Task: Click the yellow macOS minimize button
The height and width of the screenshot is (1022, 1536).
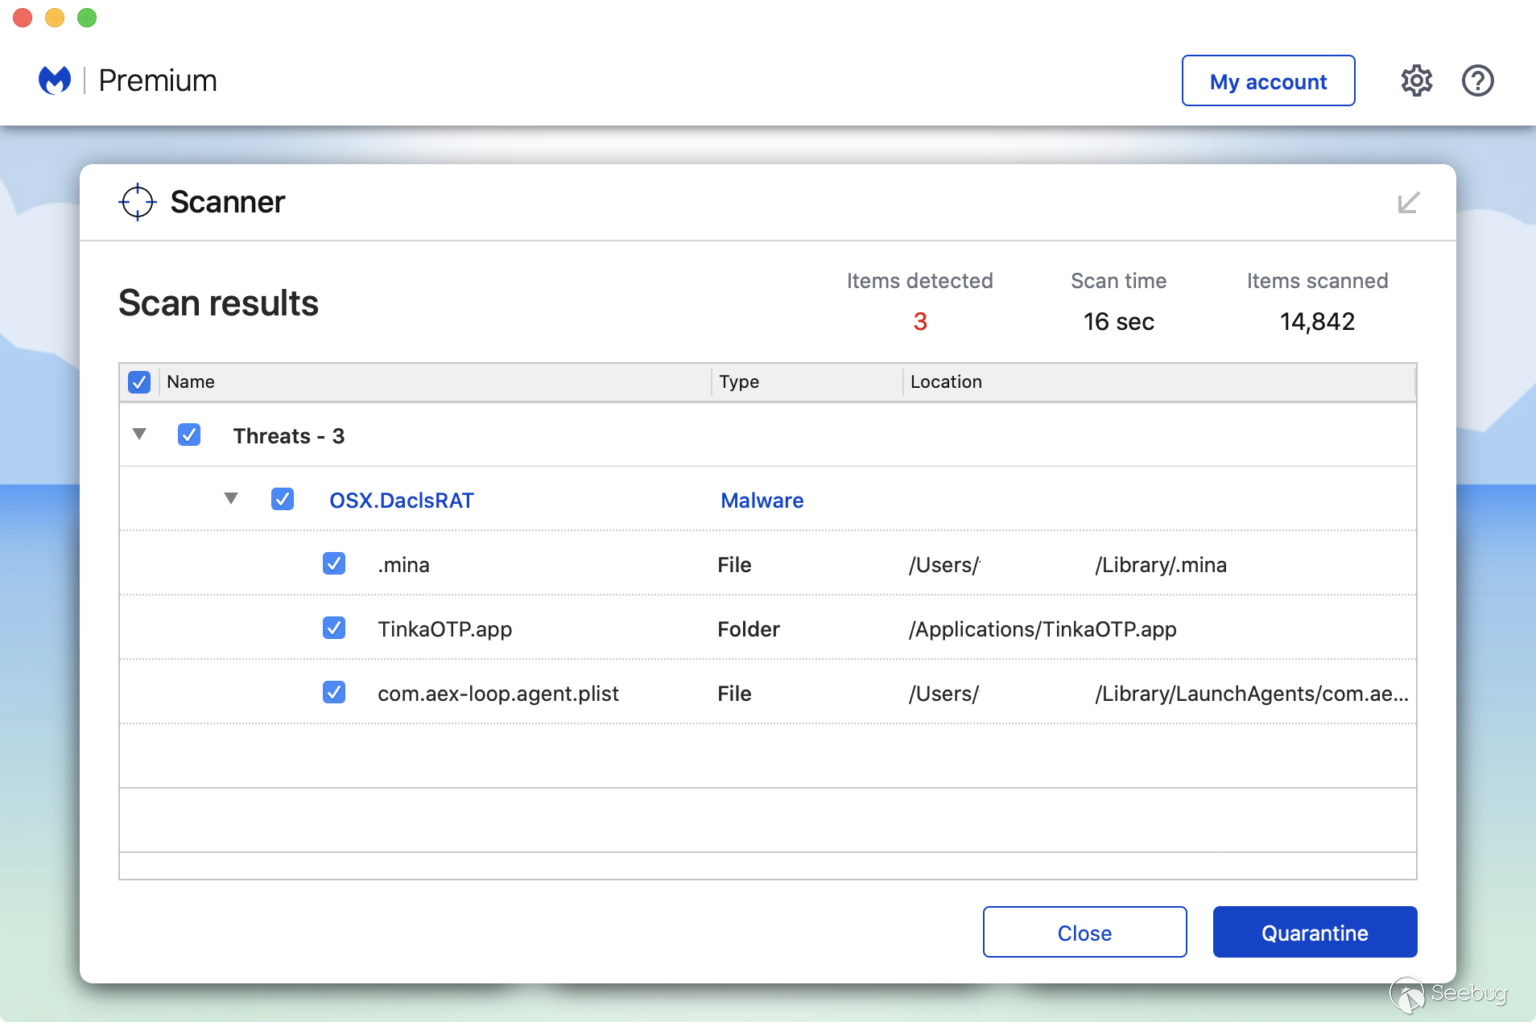Action: 55,18
